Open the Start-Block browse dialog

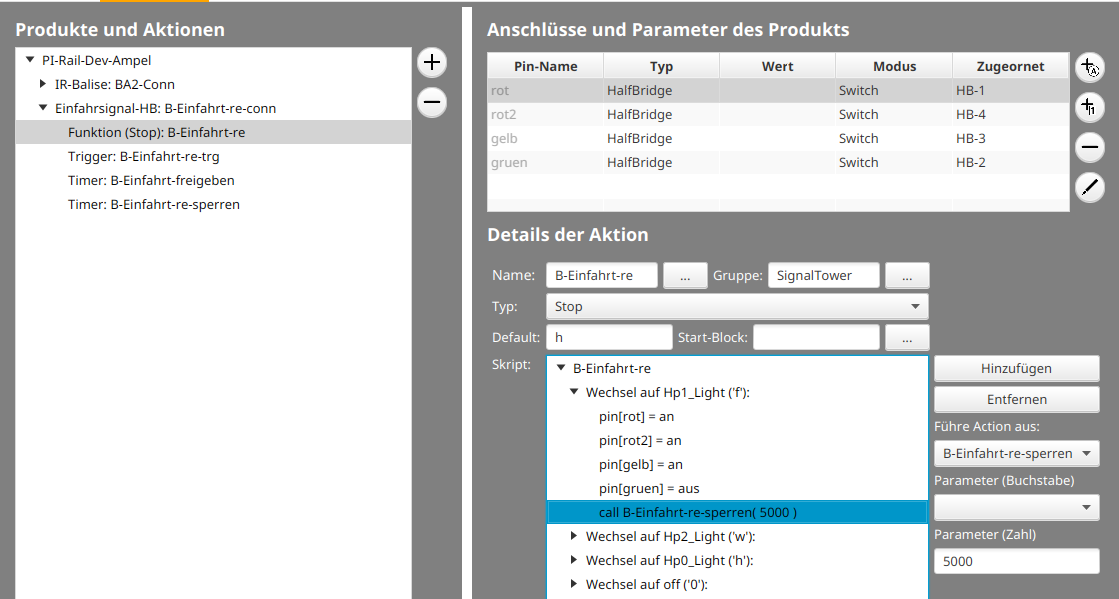coord(906,337)
